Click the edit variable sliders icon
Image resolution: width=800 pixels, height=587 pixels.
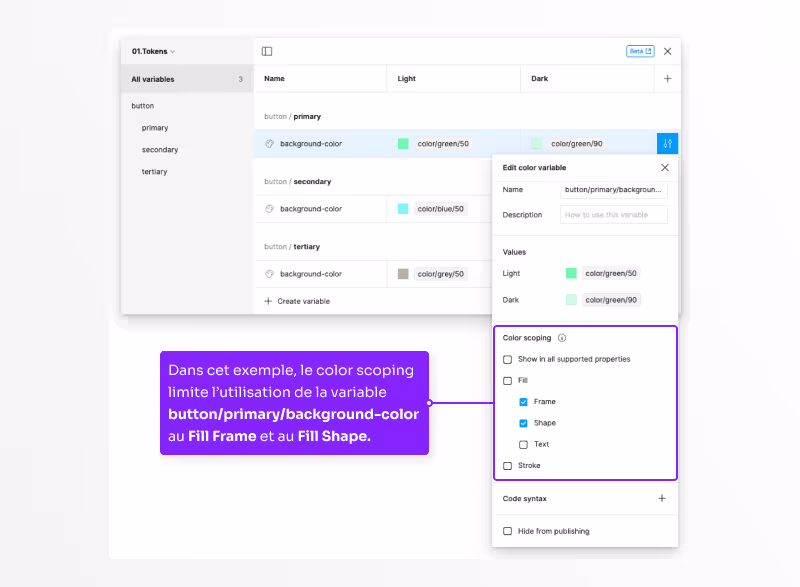click(667, 143)
